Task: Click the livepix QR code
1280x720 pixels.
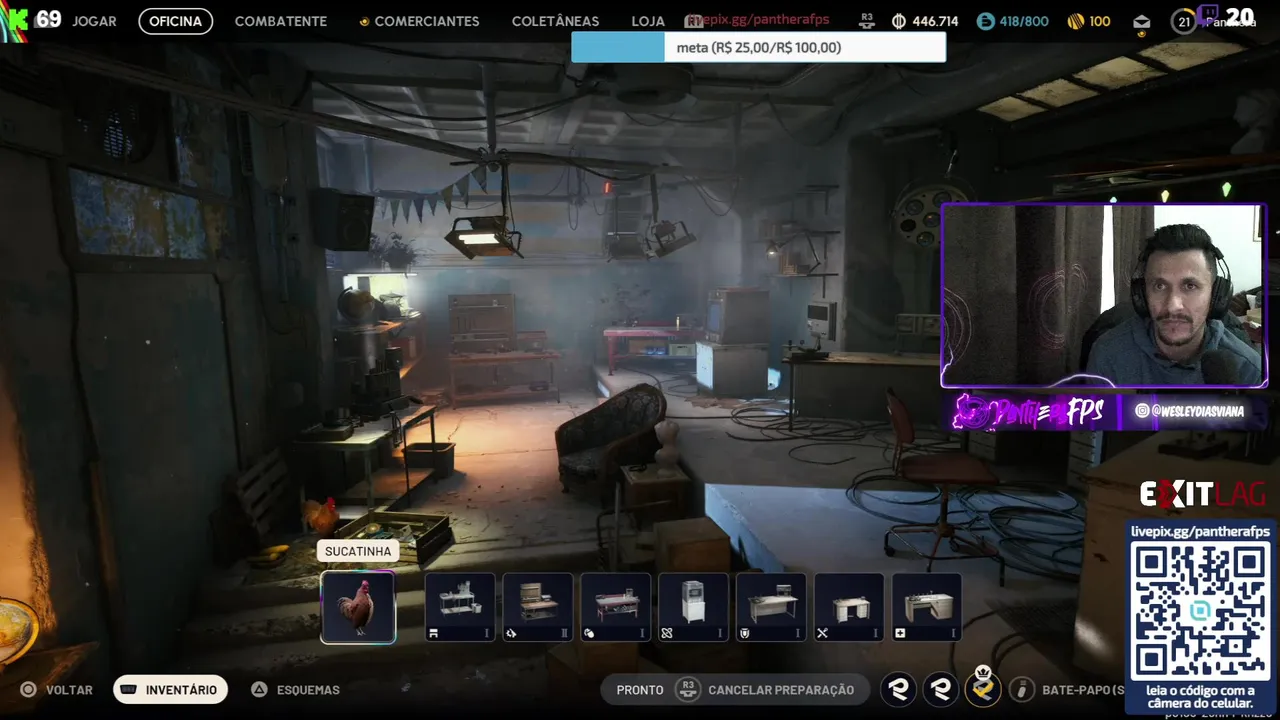Action: (1201, 612)
